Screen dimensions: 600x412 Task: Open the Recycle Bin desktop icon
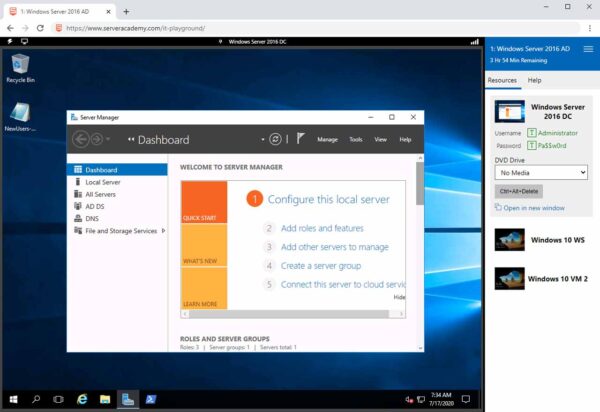coord(19,65)
